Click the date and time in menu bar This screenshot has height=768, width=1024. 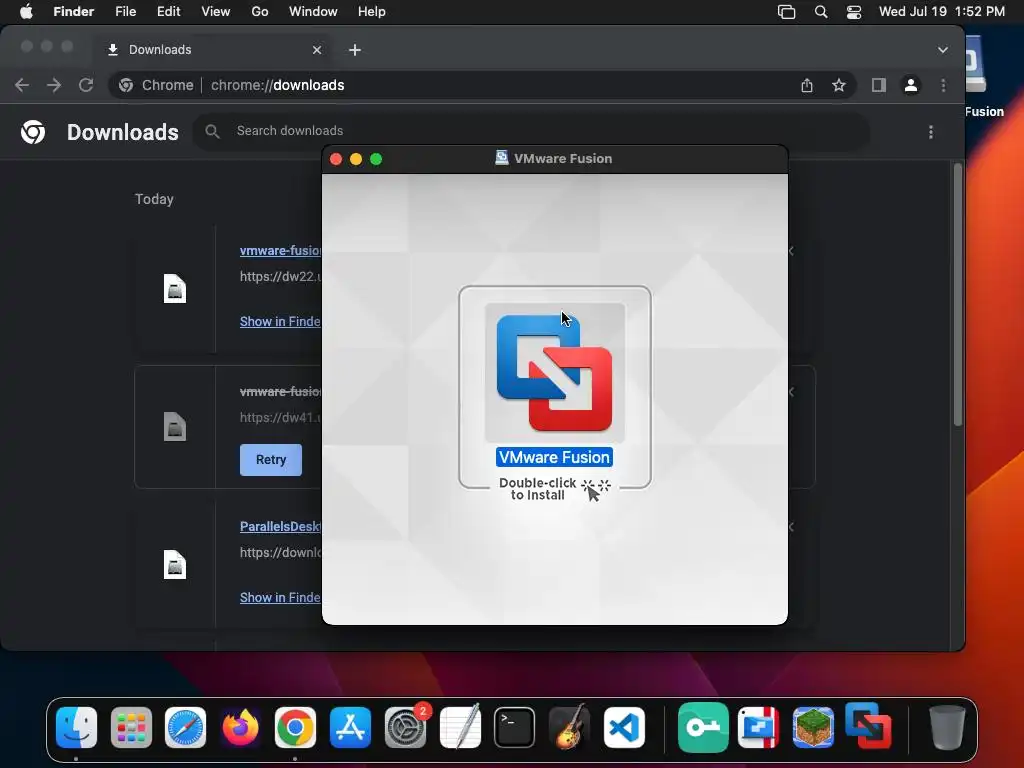tap(941, 12)
